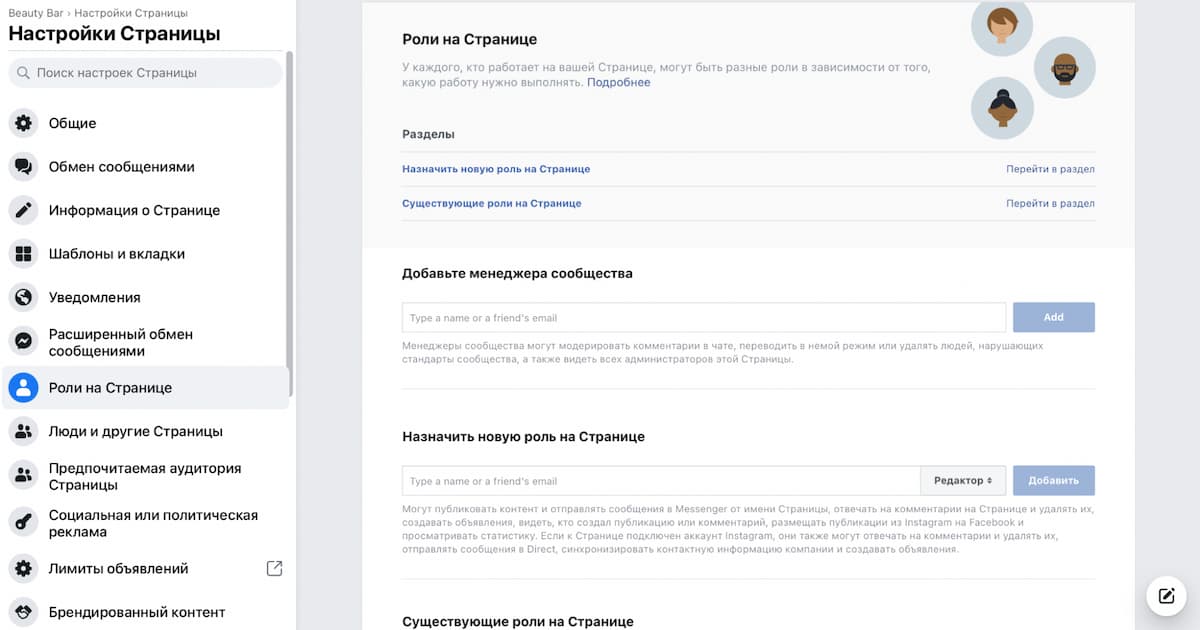Click the external link icon beside Лимиты объявлений
1200x630 pixels.
(274, 568)
